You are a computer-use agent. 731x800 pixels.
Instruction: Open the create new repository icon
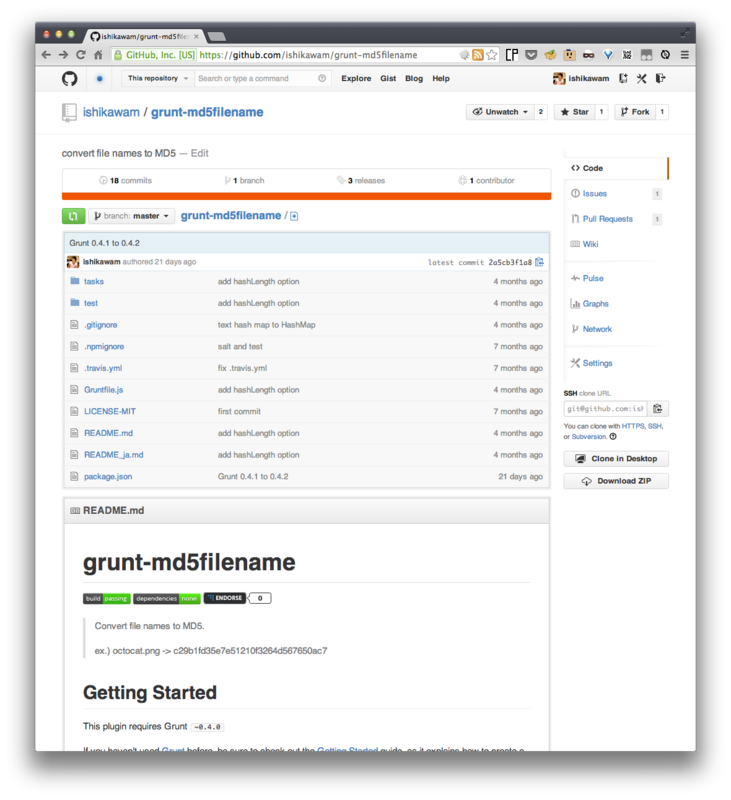tap(623, 79)
